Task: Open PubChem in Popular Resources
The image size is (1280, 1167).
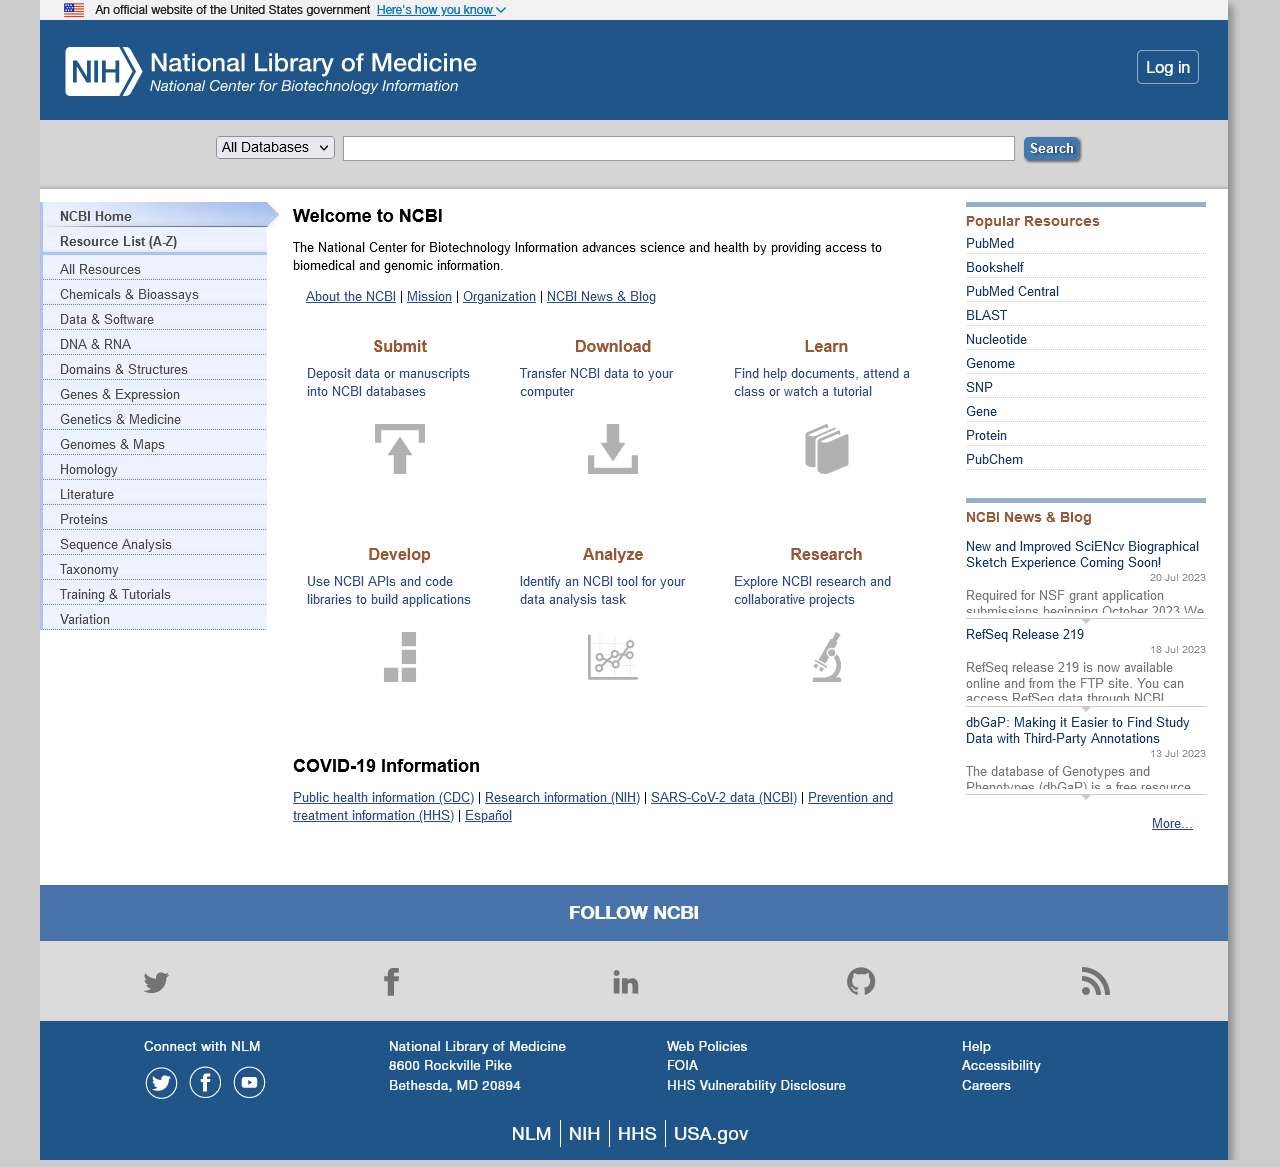Action: point(994,459)
